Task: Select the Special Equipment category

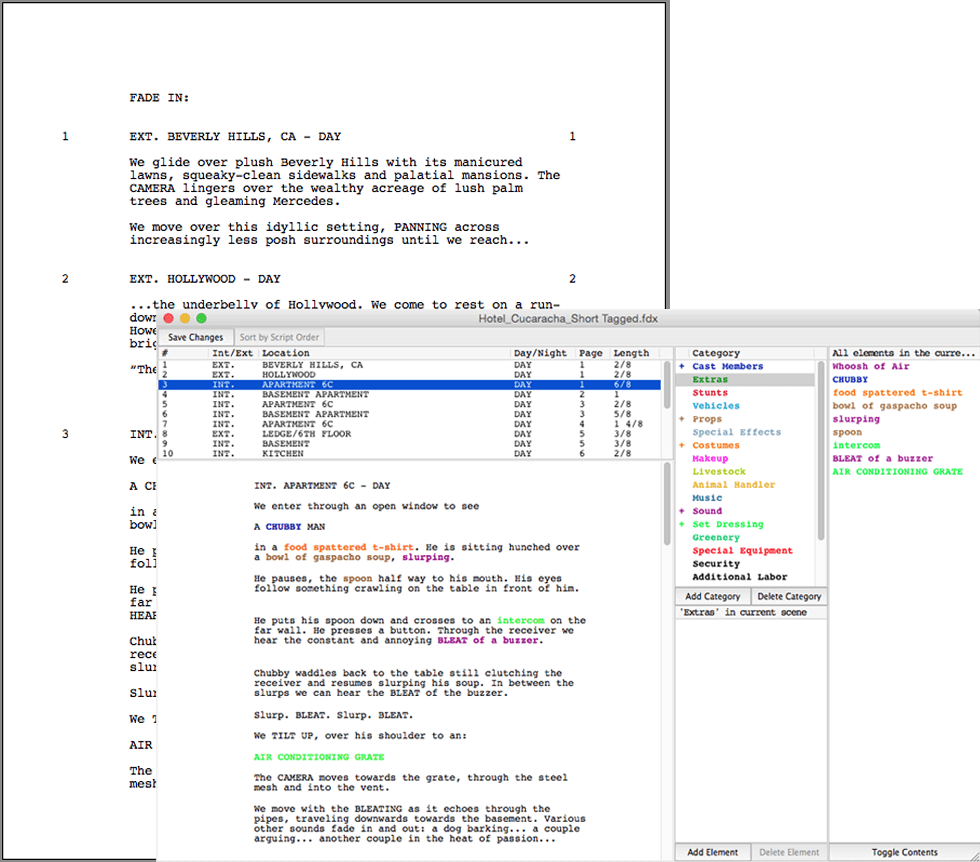Action: tap(742, 550)
